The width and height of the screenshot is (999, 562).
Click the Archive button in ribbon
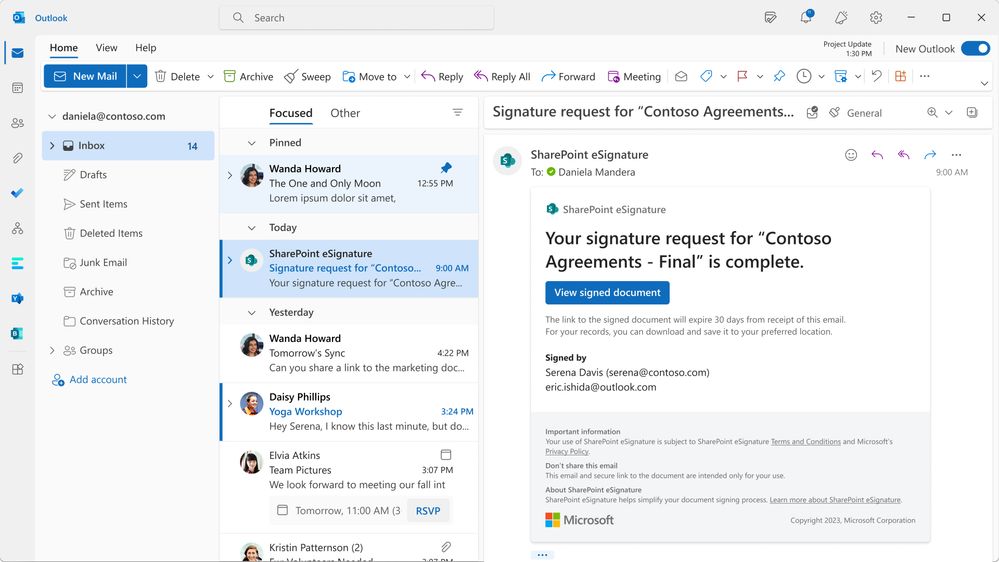click(x=248, y=76)
